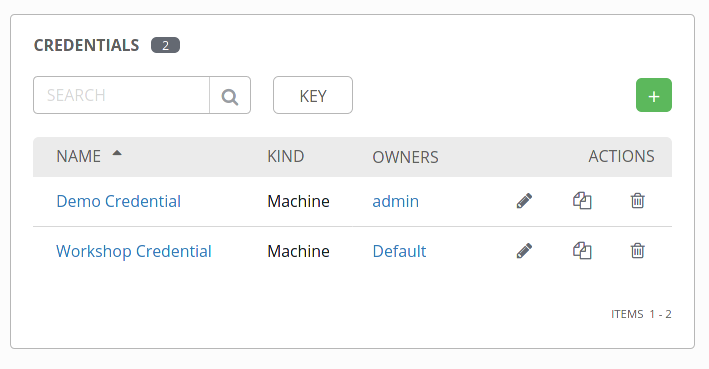Open the Workshop Credential link
This screenshot has width=709, height=369.
click(x=134, y=251)
